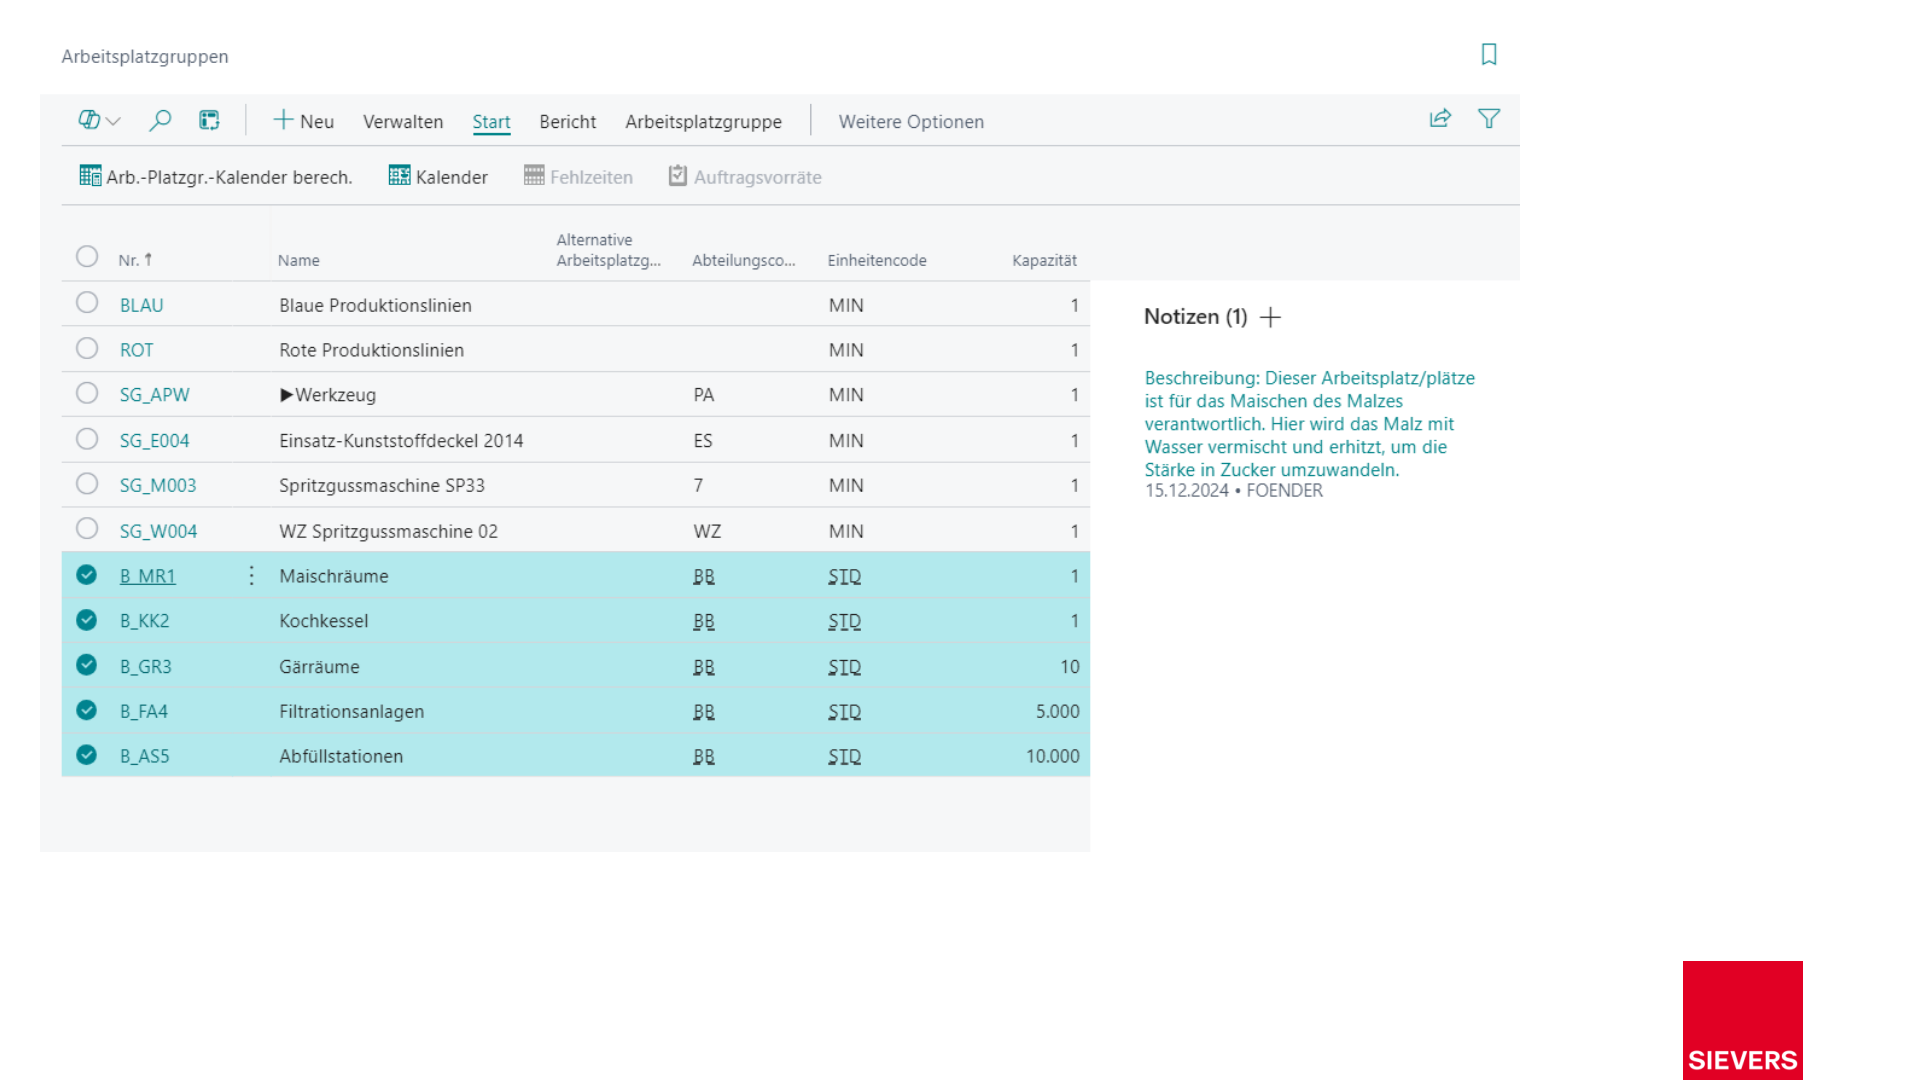Click department code PA in SG_APW row

[x=703, y=395]
